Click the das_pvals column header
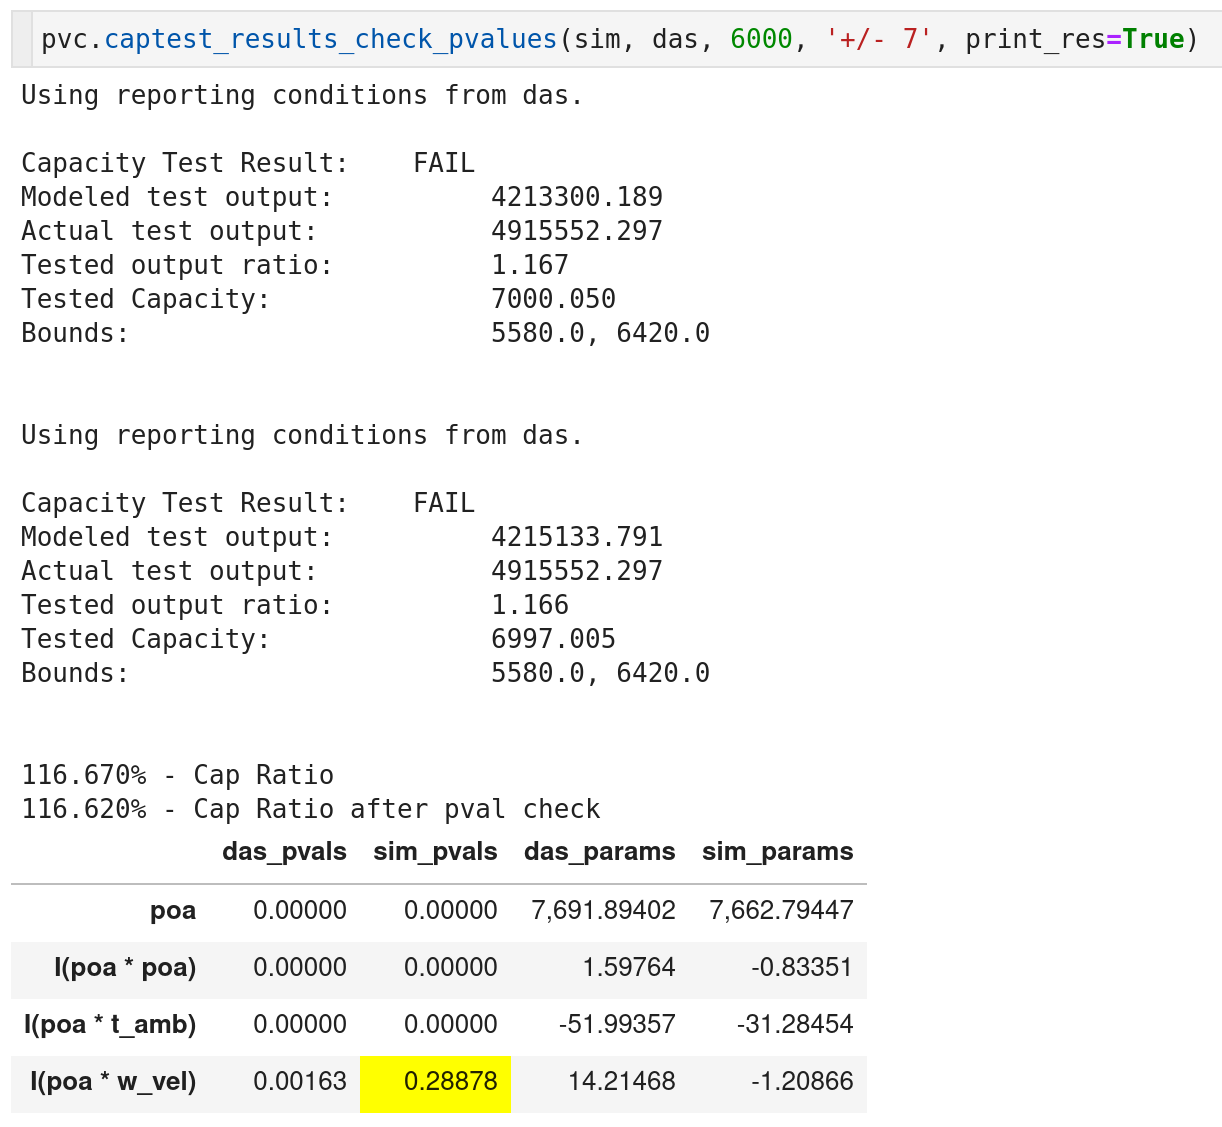 [284, 852]
